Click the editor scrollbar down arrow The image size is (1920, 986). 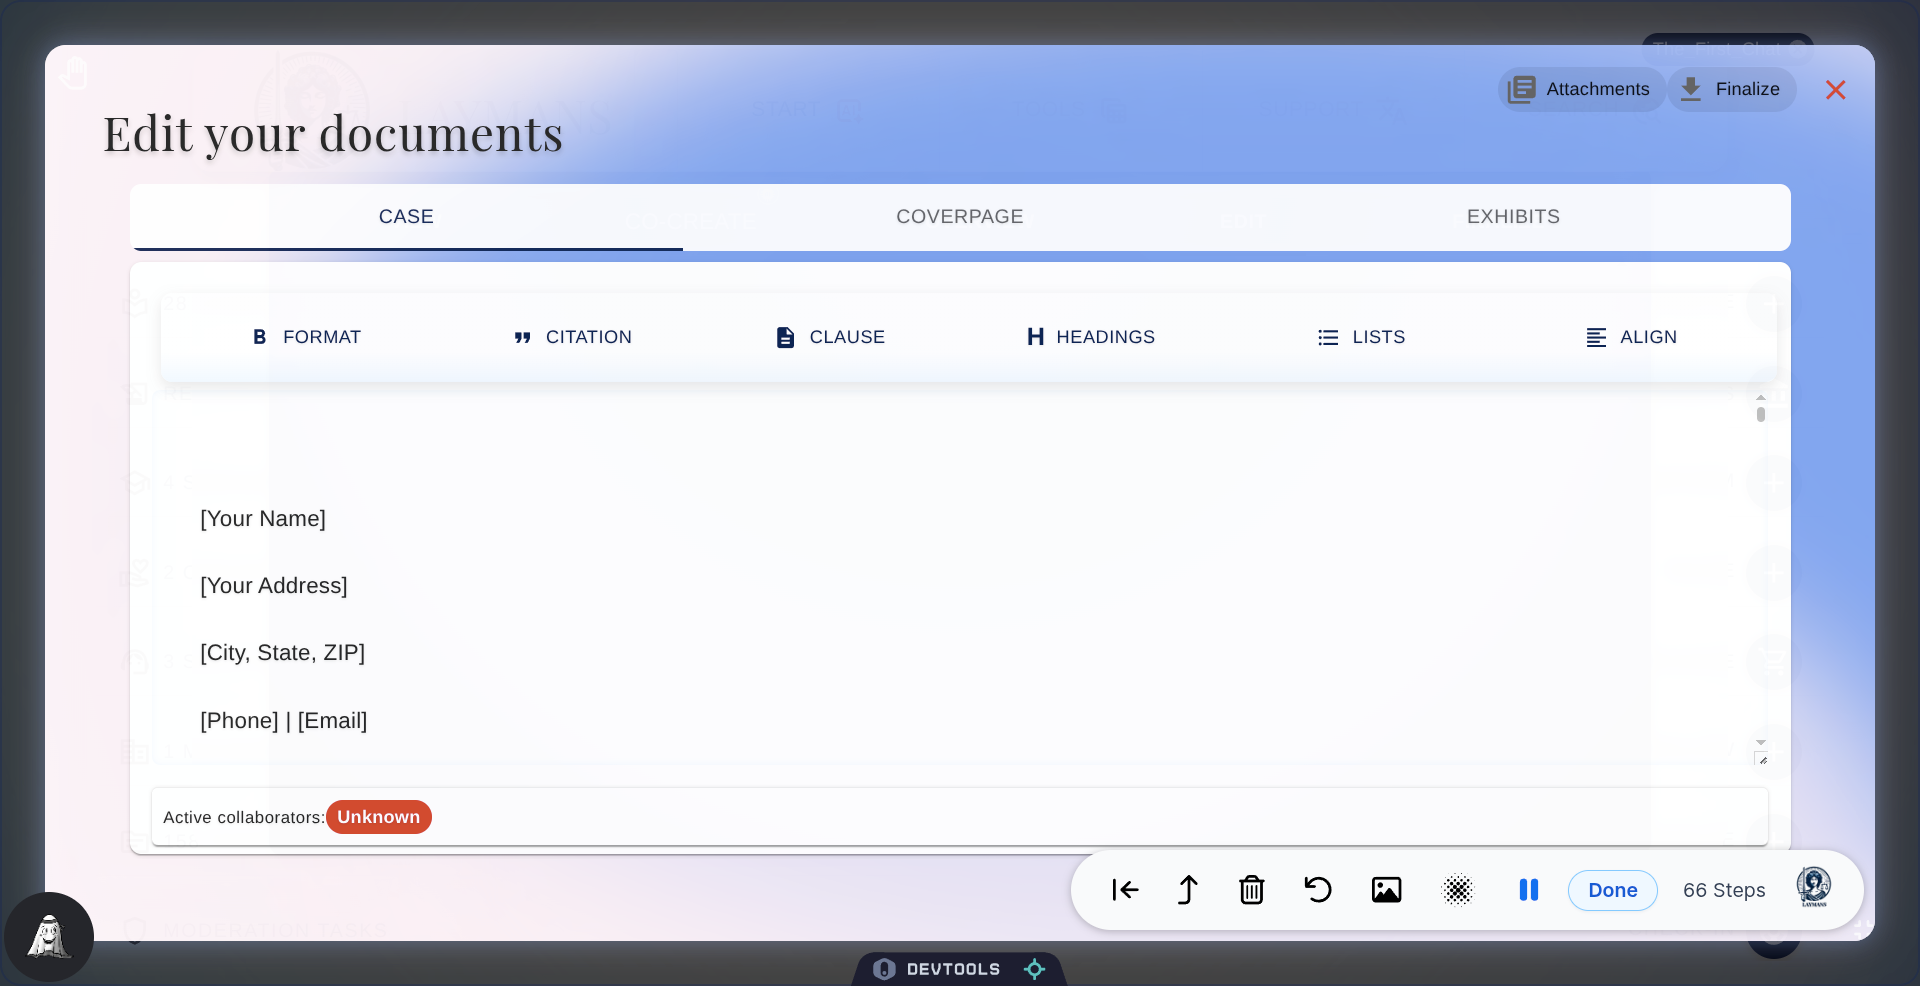[1761, 743]
